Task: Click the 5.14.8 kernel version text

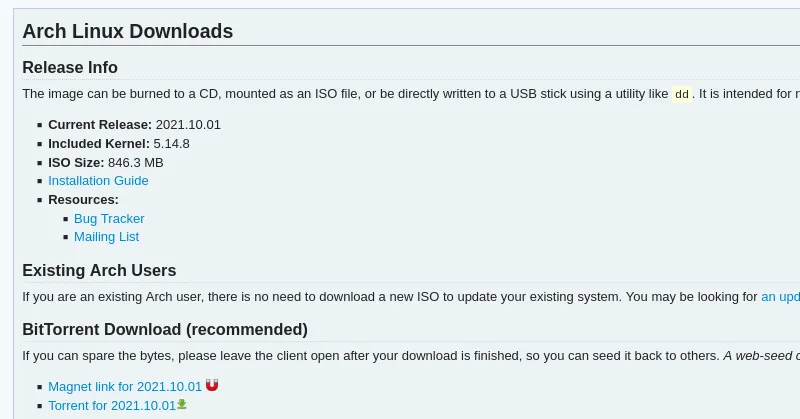Action: tap(171, 143)
